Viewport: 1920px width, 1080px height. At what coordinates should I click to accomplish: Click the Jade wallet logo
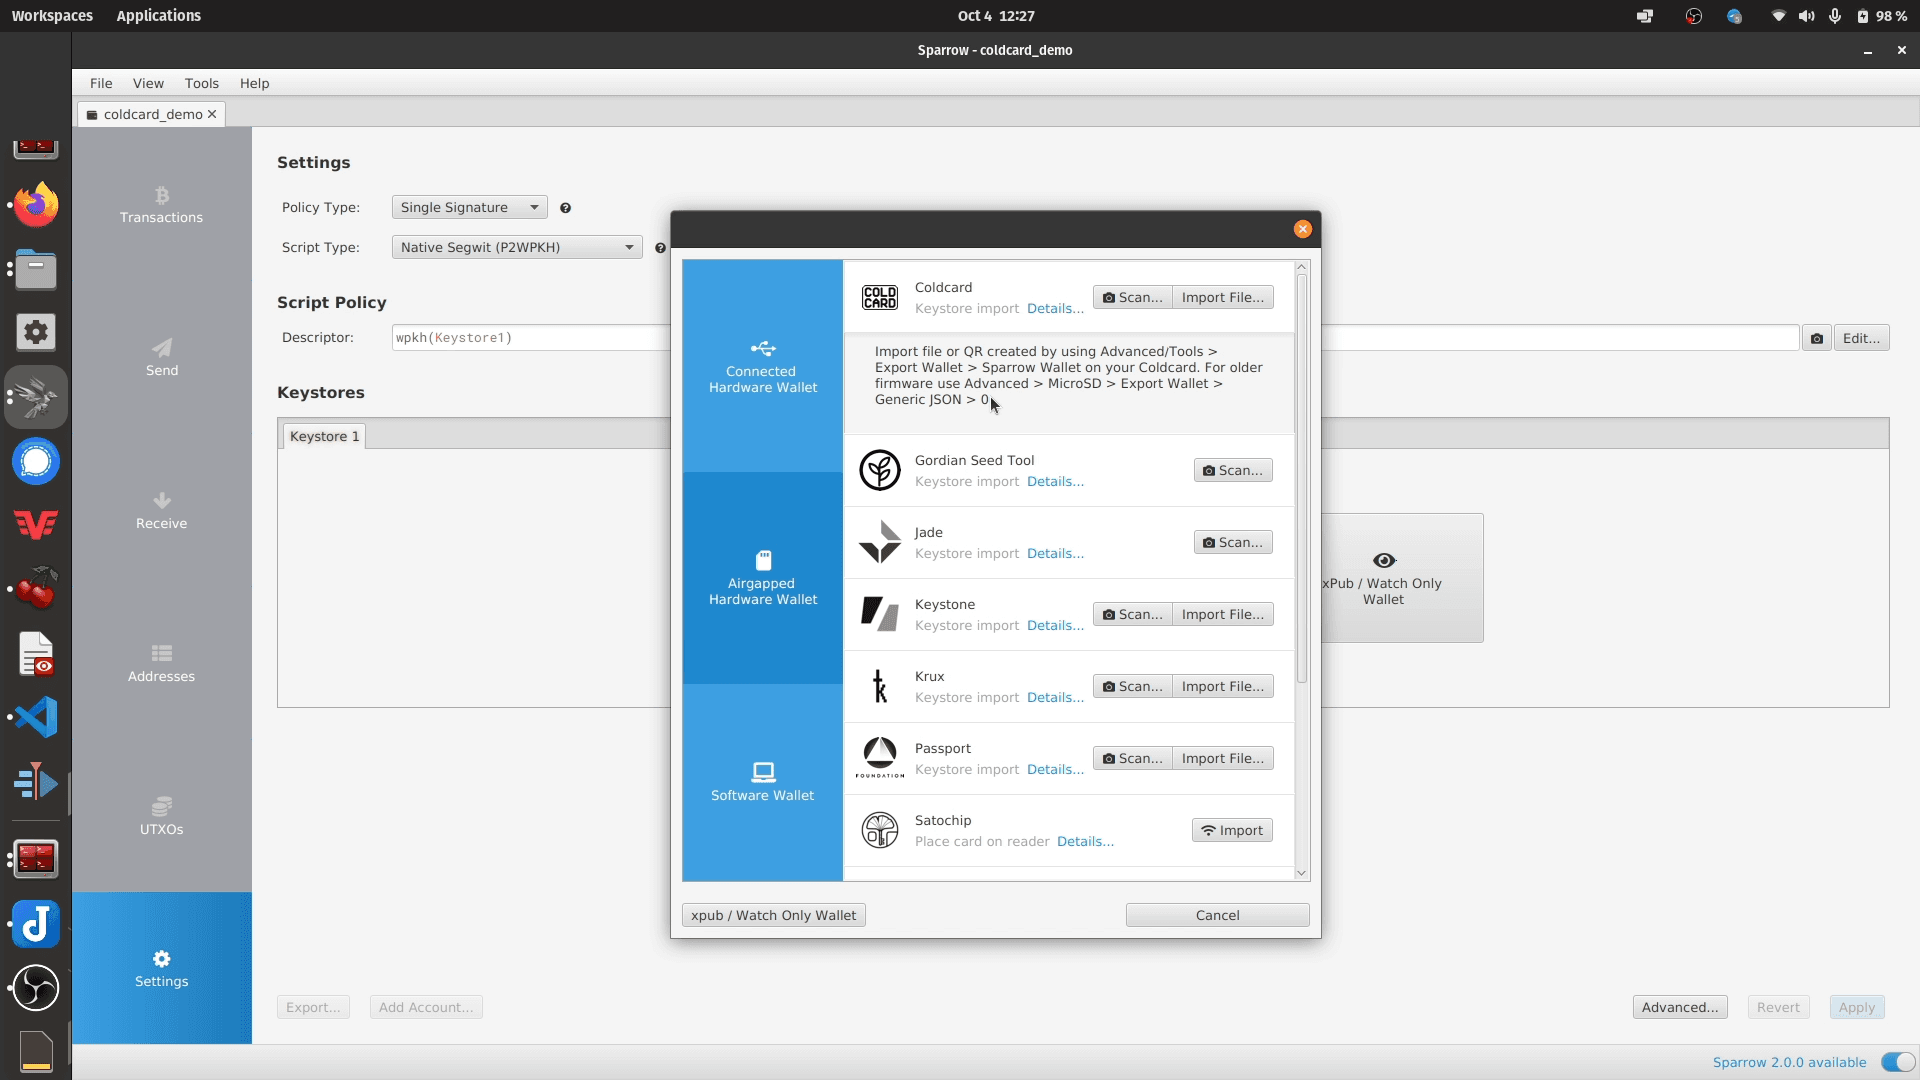[880, 542]
